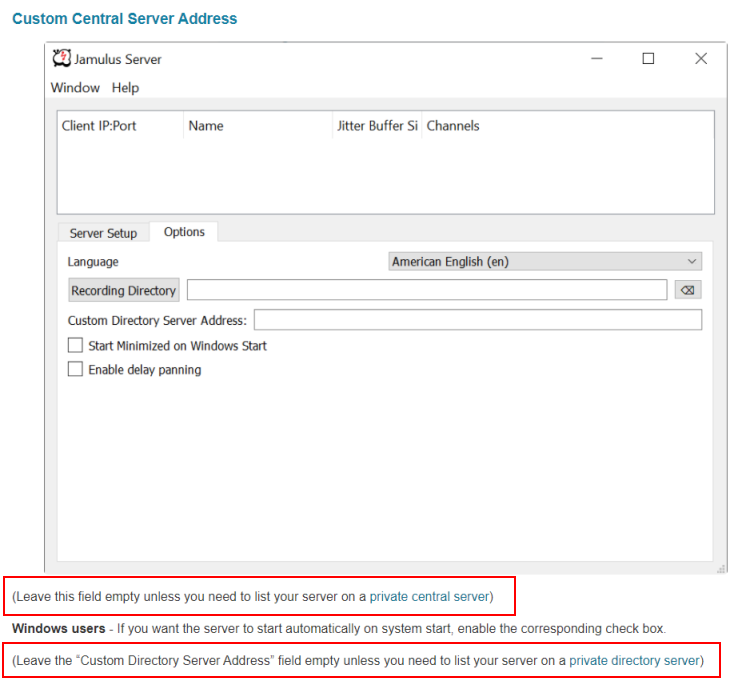Click the Client IP:Port column header

[120, 126]
